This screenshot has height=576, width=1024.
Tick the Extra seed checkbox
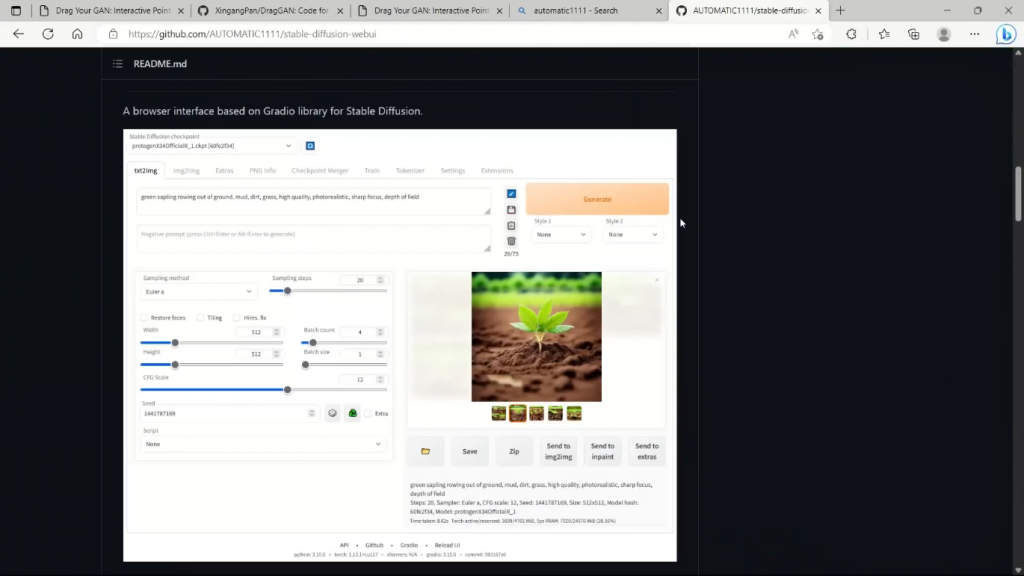point(368,413)
